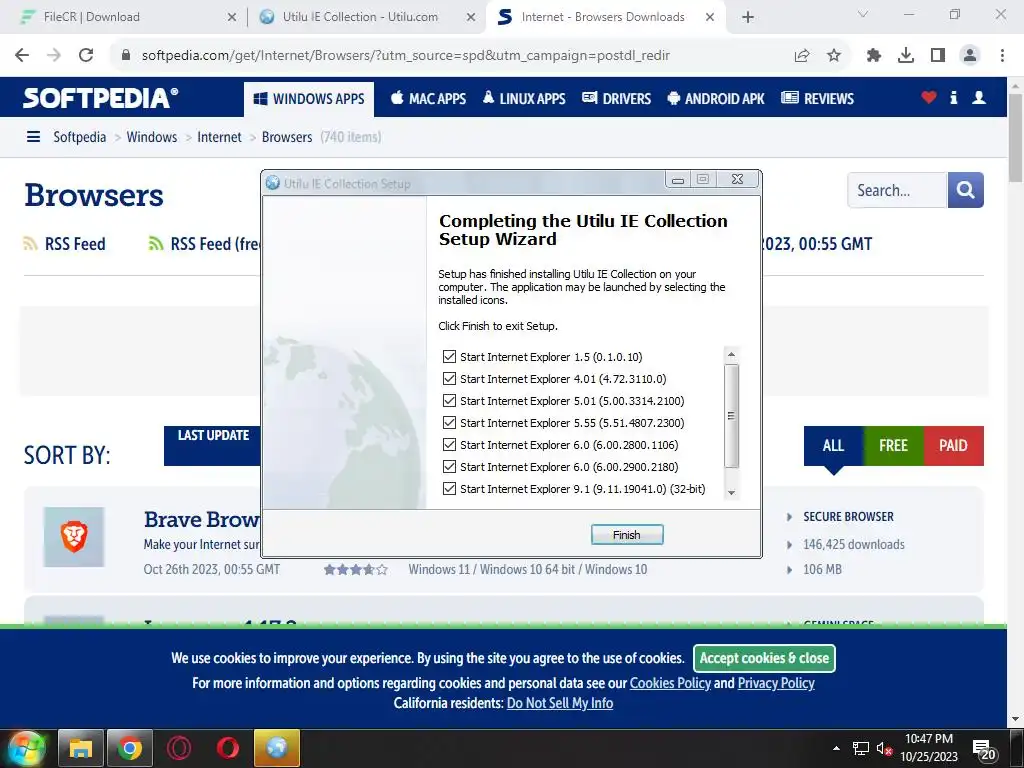1024x768 pixels.
Task: Open the Windows Start button
Action: pyautogui.click(x=25, y=748)
